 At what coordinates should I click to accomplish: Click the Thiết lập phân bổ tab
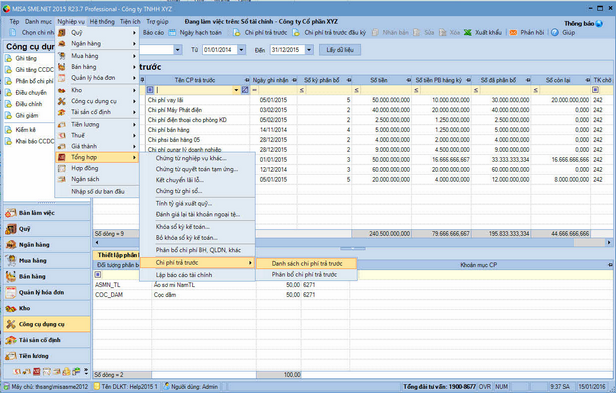(x=117, y=255)
